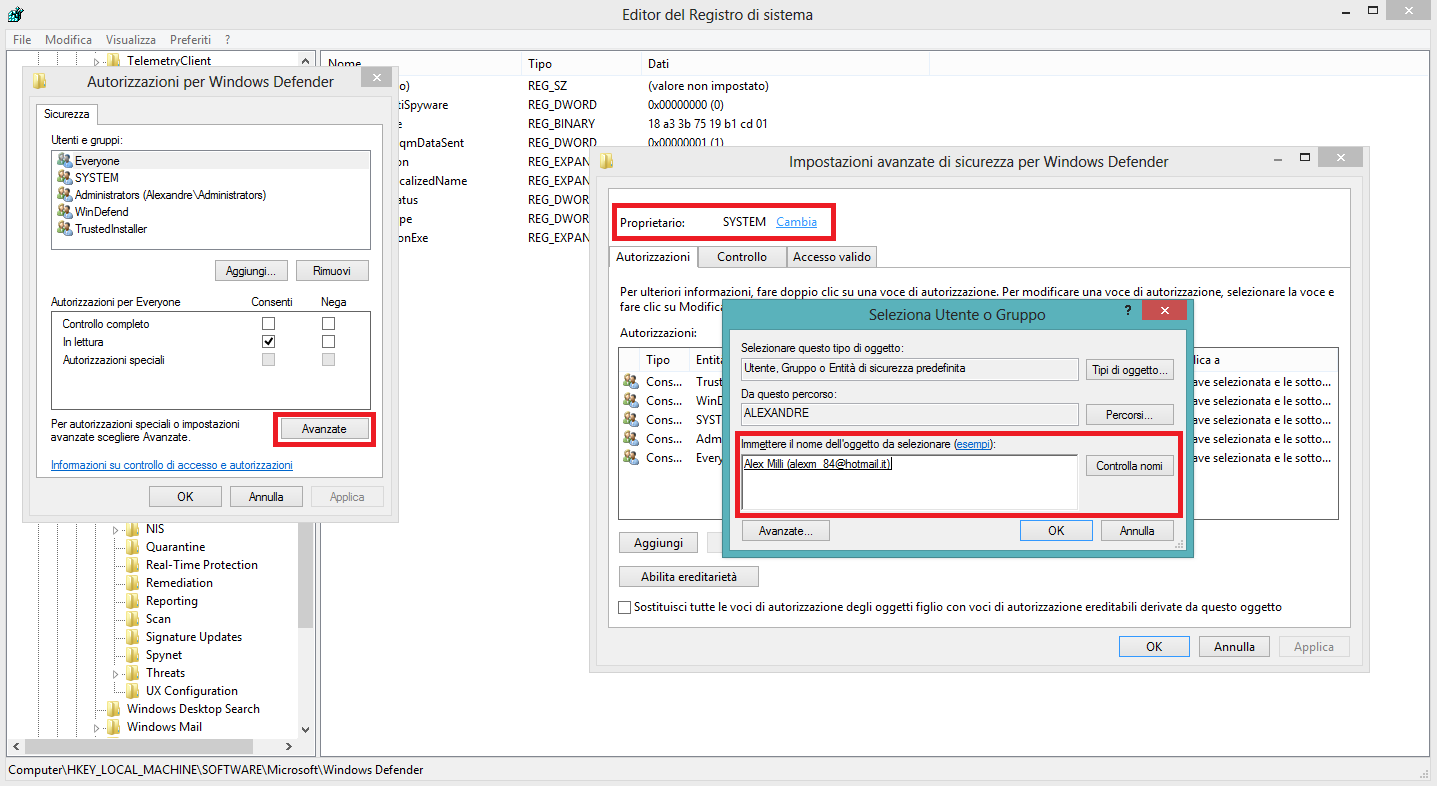Select the Autorizzazioni tab
Image resolution: width=1437 pixels, height=786 pixels.
653,257
